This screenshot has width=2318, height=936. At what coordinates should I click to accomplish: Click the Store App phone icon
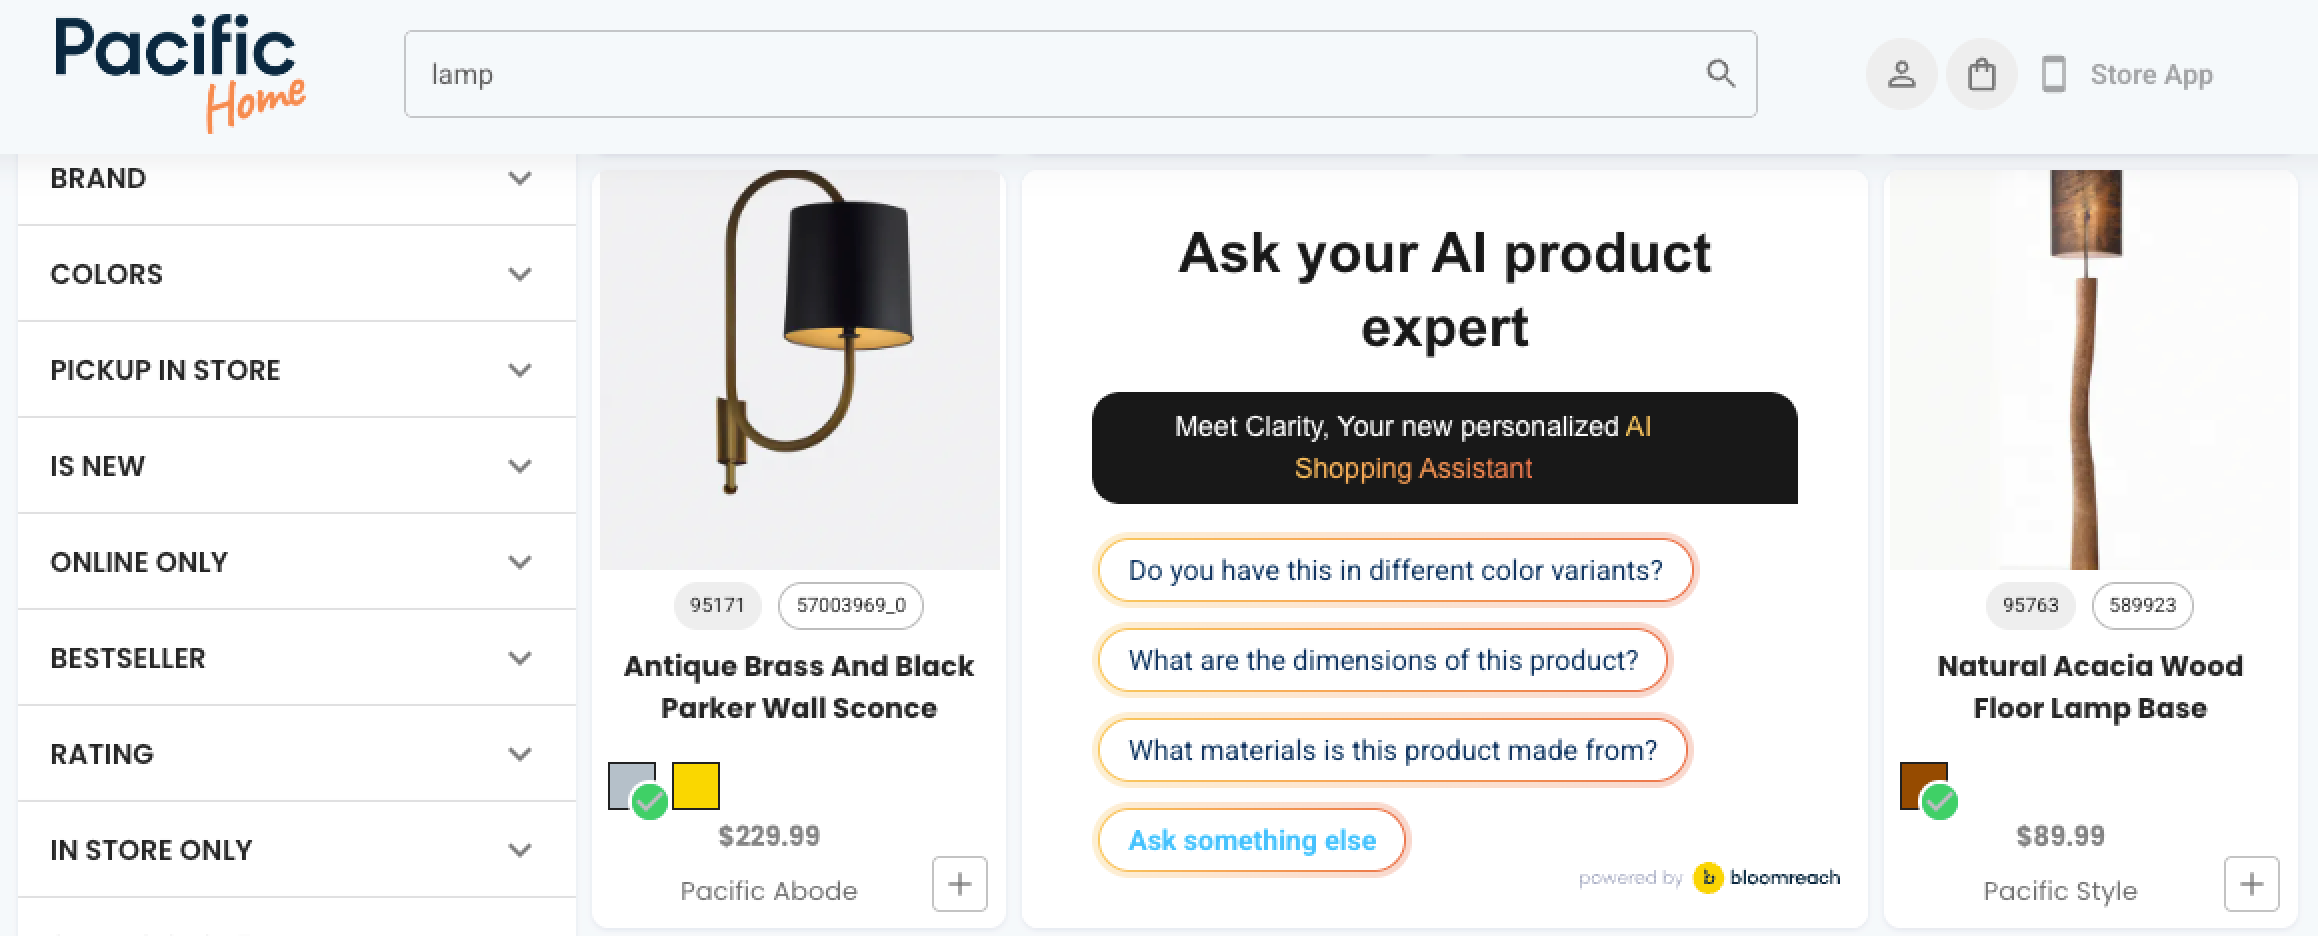[2053, 74]
